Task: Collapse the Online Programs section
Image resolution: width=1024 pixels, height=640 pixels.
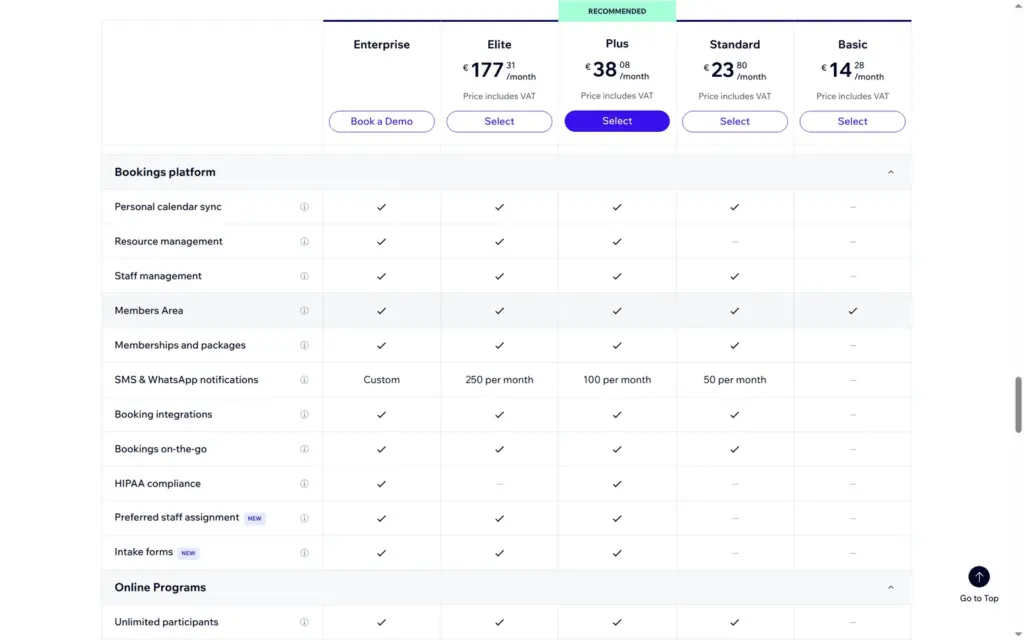Action: (891, 588)
